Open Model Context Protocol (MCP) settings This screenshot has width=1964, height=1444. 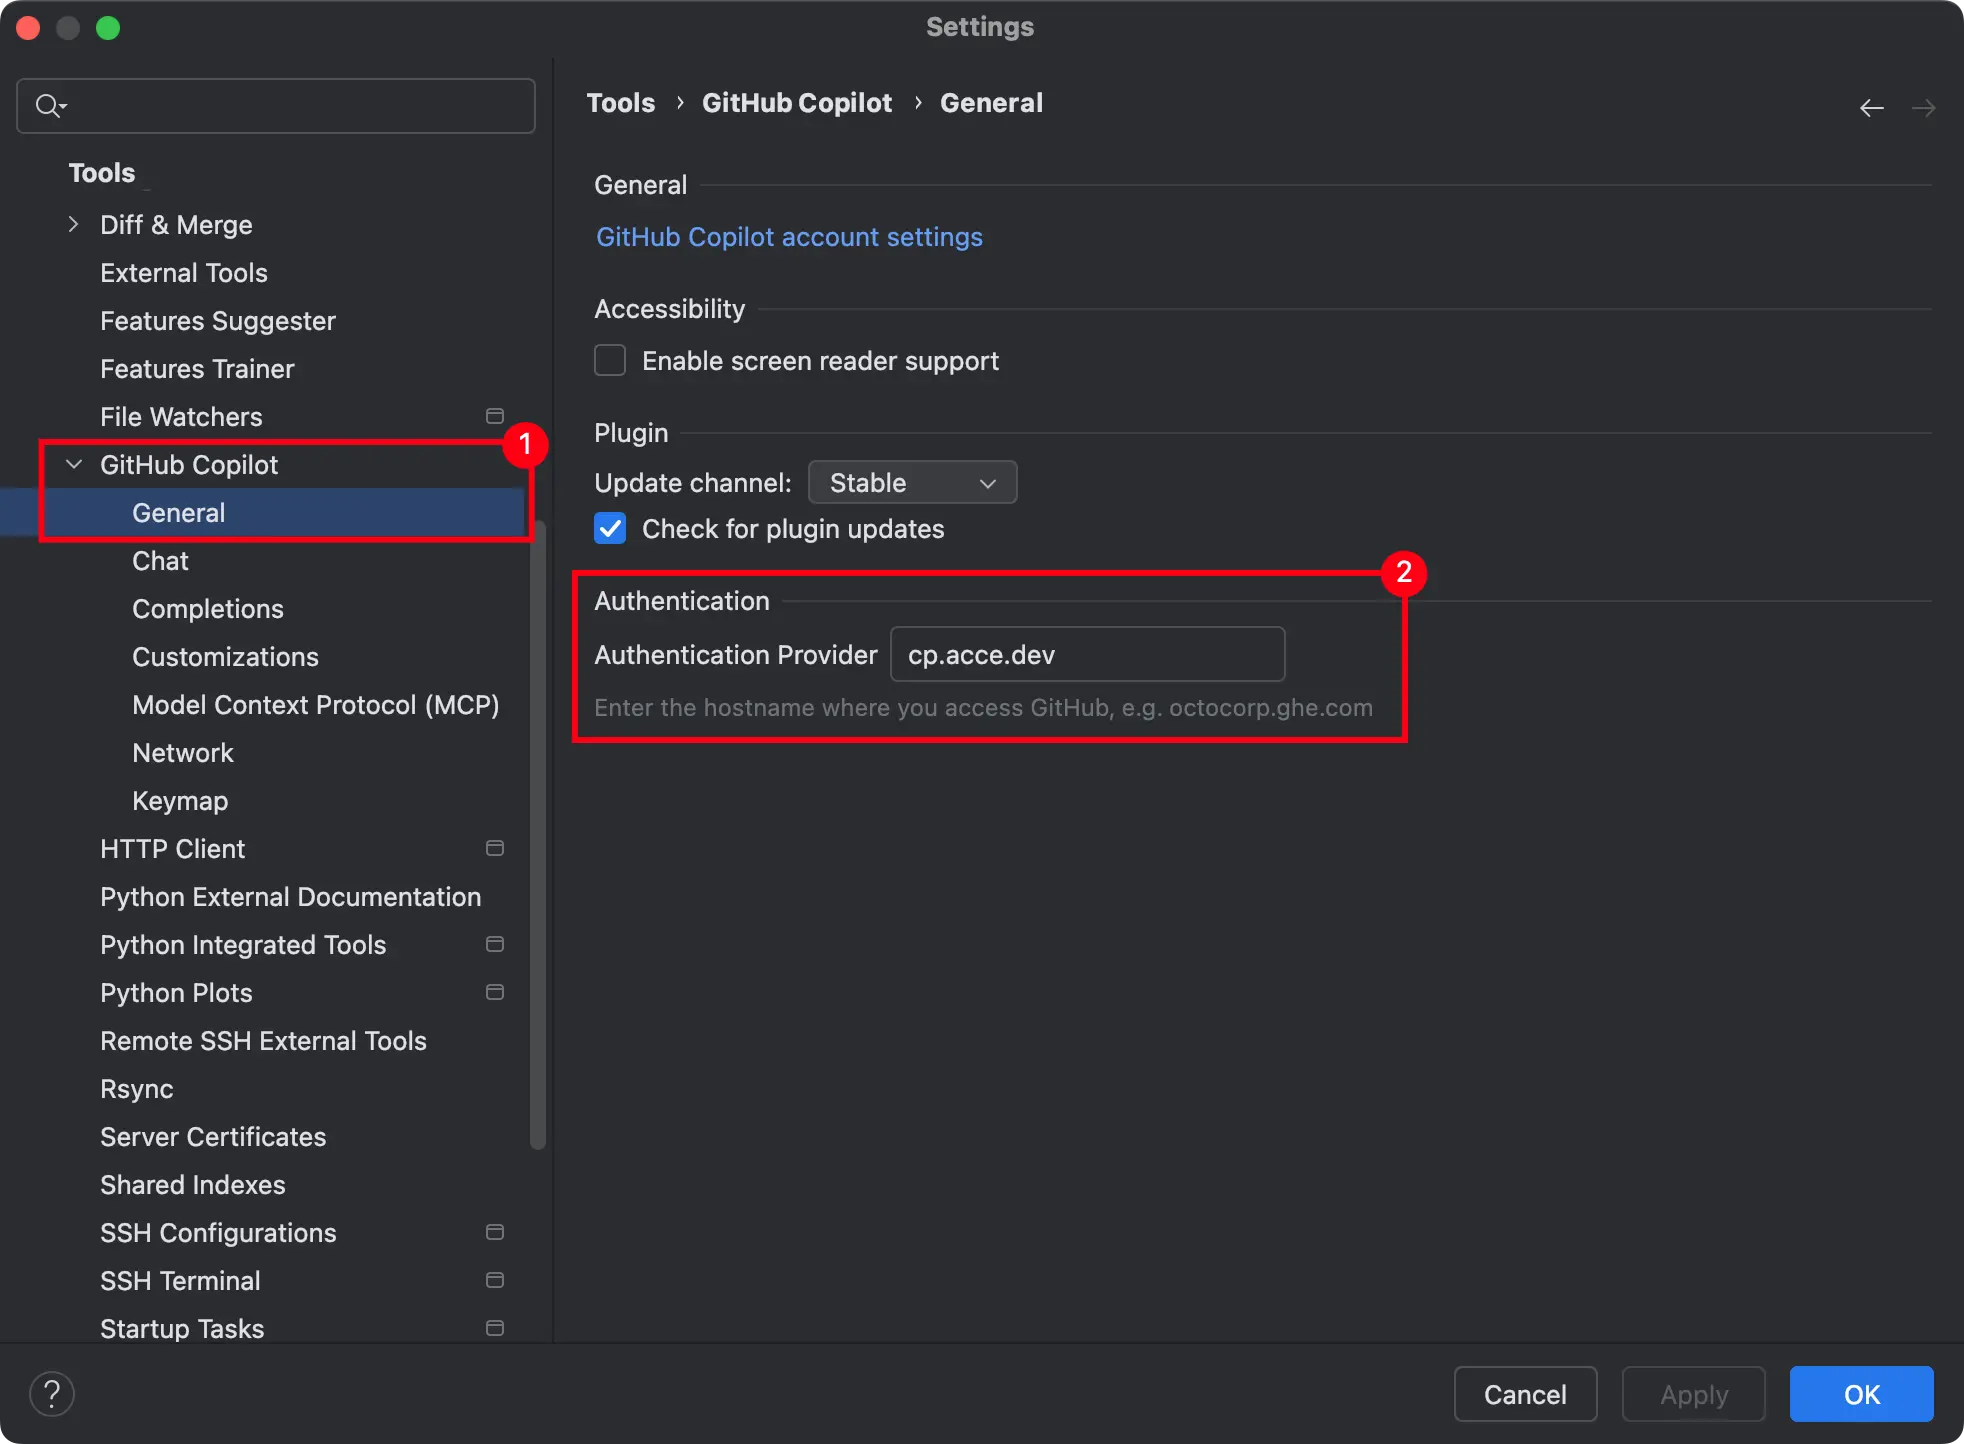[315, 705]
